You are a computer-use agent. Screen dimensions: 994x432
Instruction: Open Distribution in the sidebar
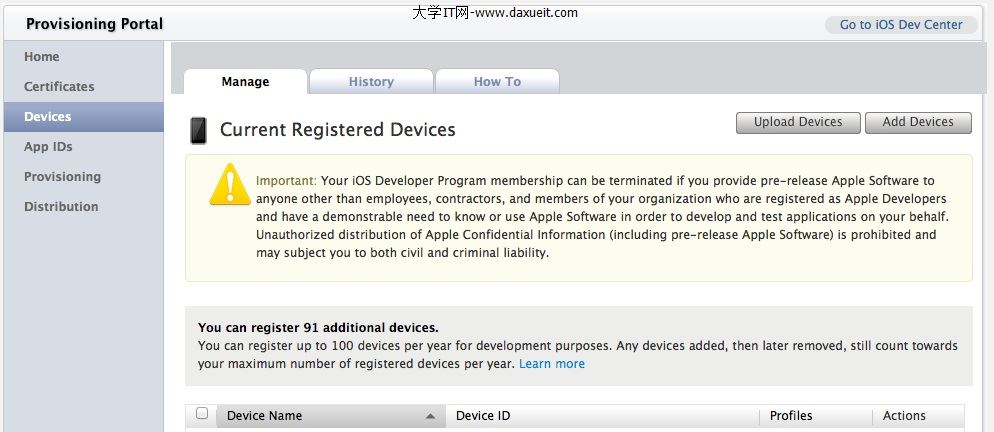click(x=61, y=207)
